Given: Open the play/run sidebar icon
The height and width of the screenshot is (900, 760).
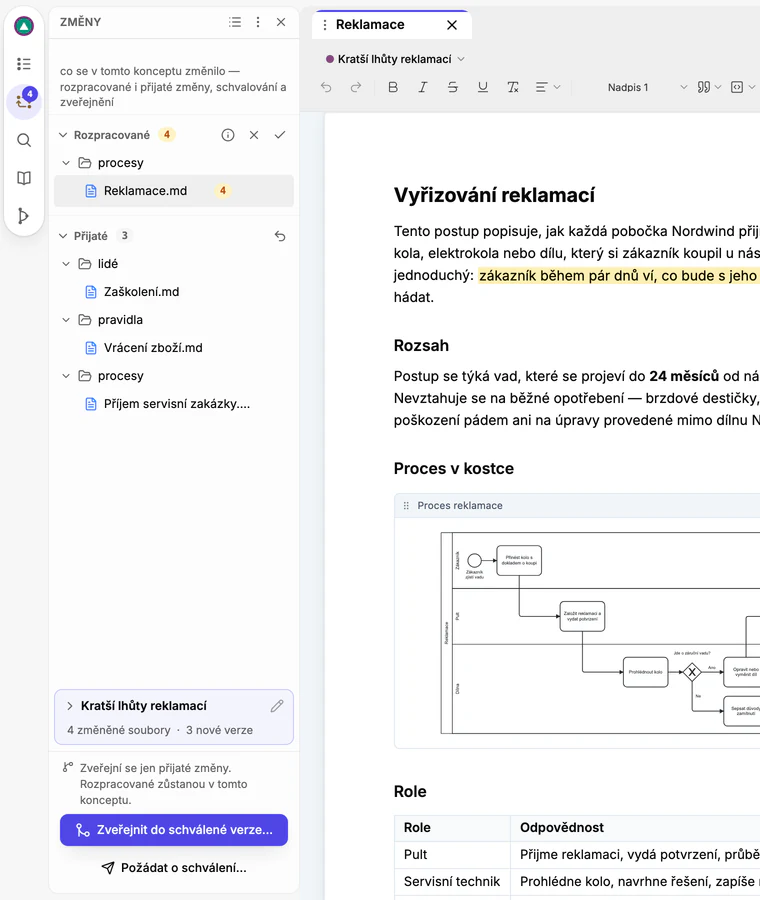Looking at the screenshot, I should [x=24, y=216].
